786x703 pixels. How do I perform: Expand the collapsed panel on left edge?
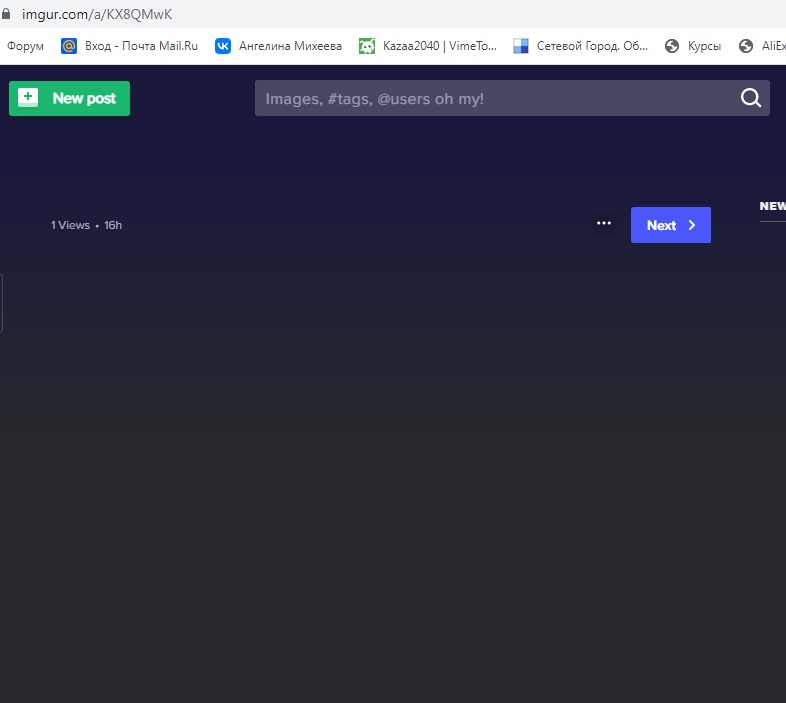pyautogui.click(x=2, y=303)
